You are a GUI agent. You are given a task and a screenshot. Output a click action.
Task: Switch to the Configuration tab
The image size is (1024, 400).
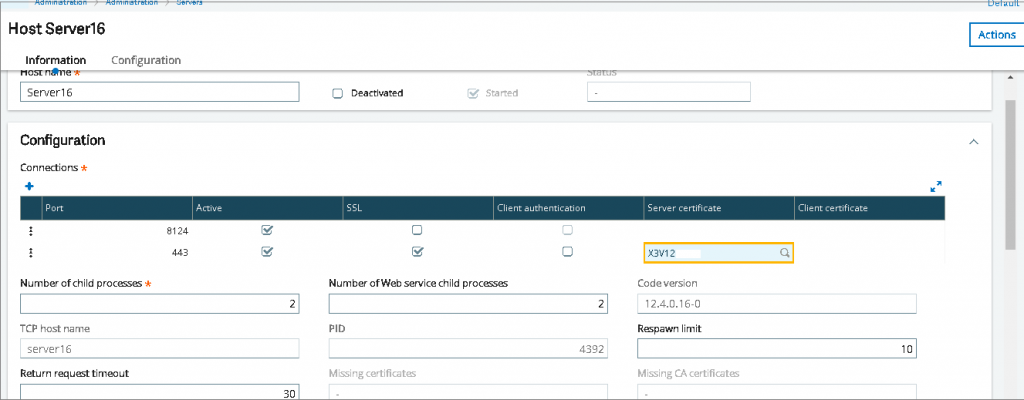pos(146,60)
